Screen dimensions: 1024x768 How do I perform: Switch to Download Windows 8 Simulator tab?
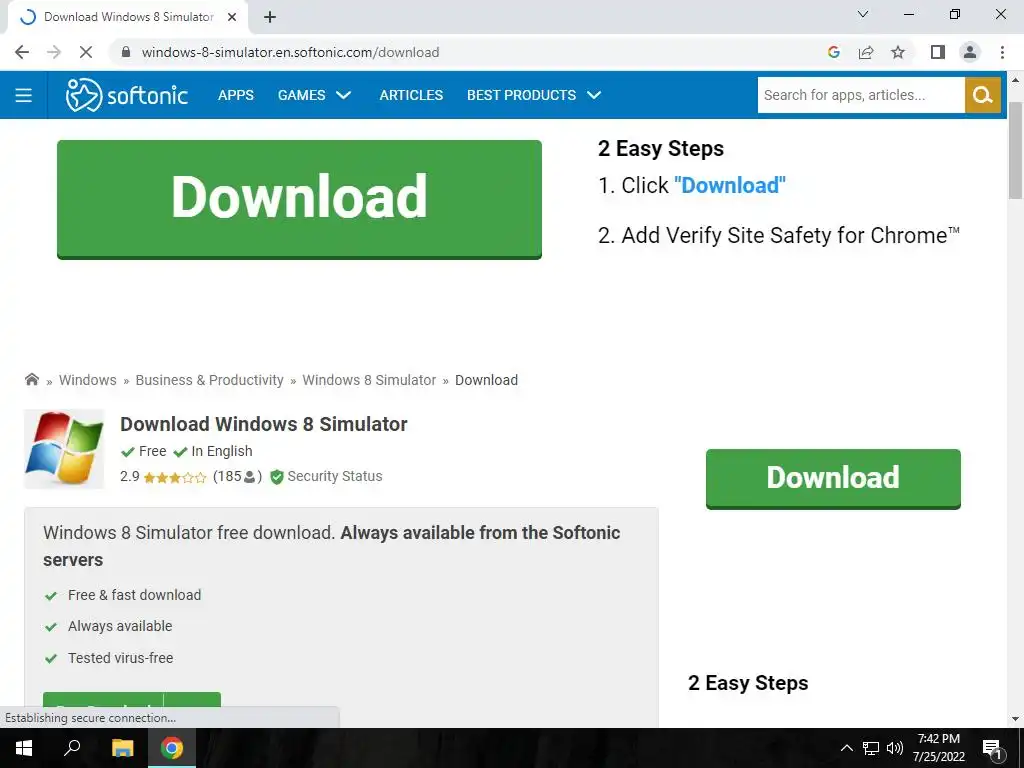pos(129,17)
